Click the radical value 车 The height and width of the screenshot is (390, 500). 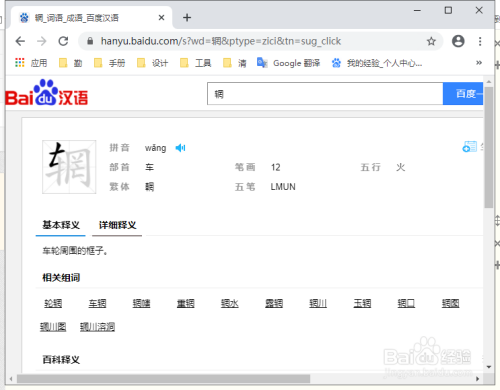pyautogui.click(x=149, y=167)
